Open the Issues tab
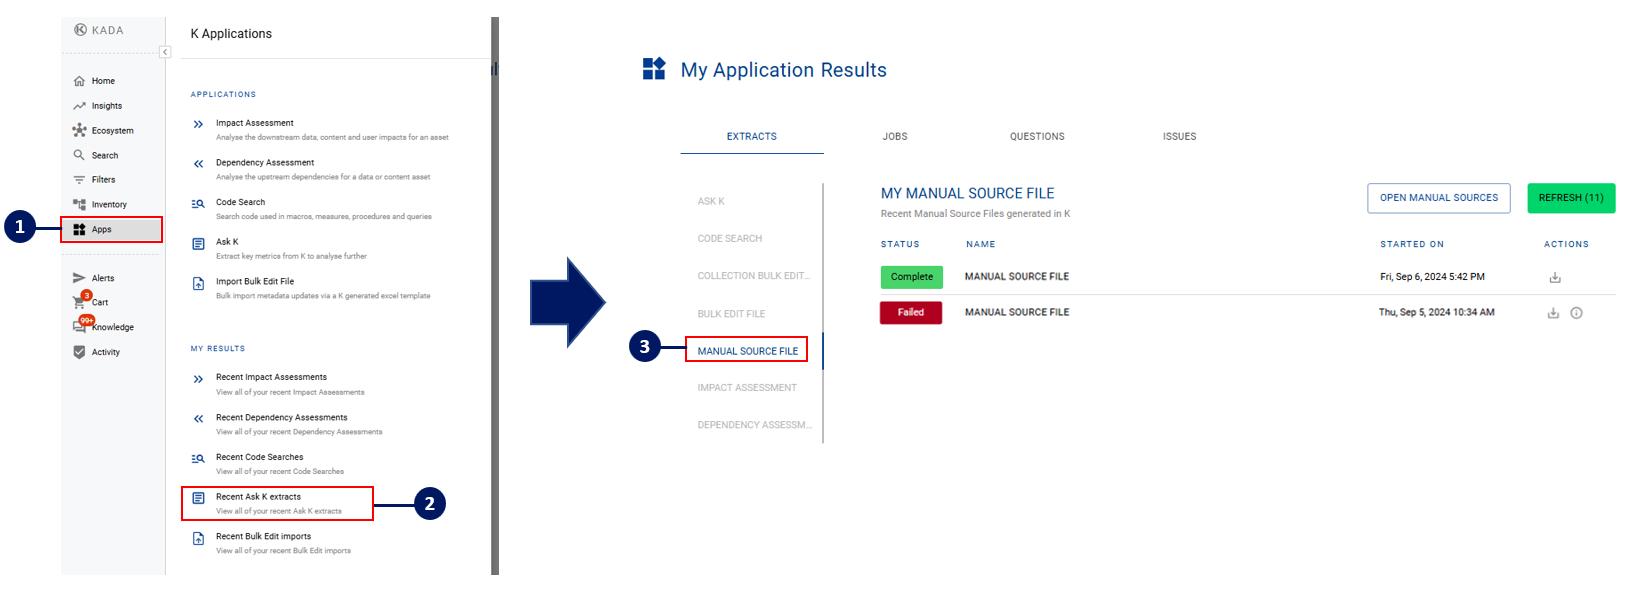 1179,136
